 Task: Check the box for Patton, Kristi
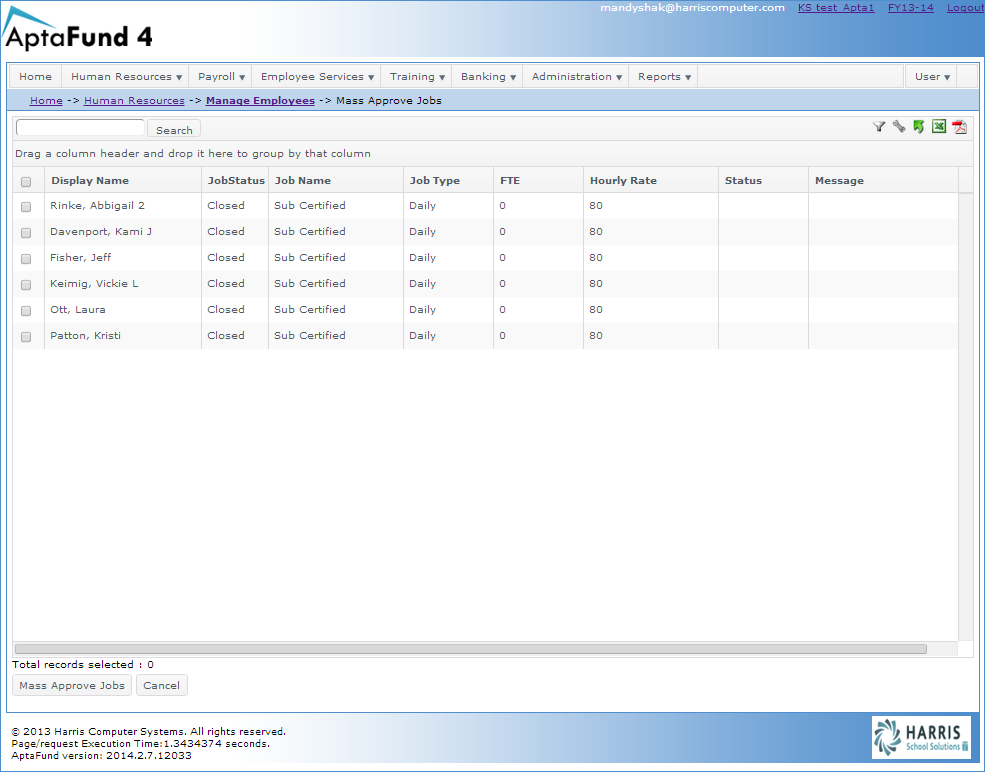tap(26, 337)
